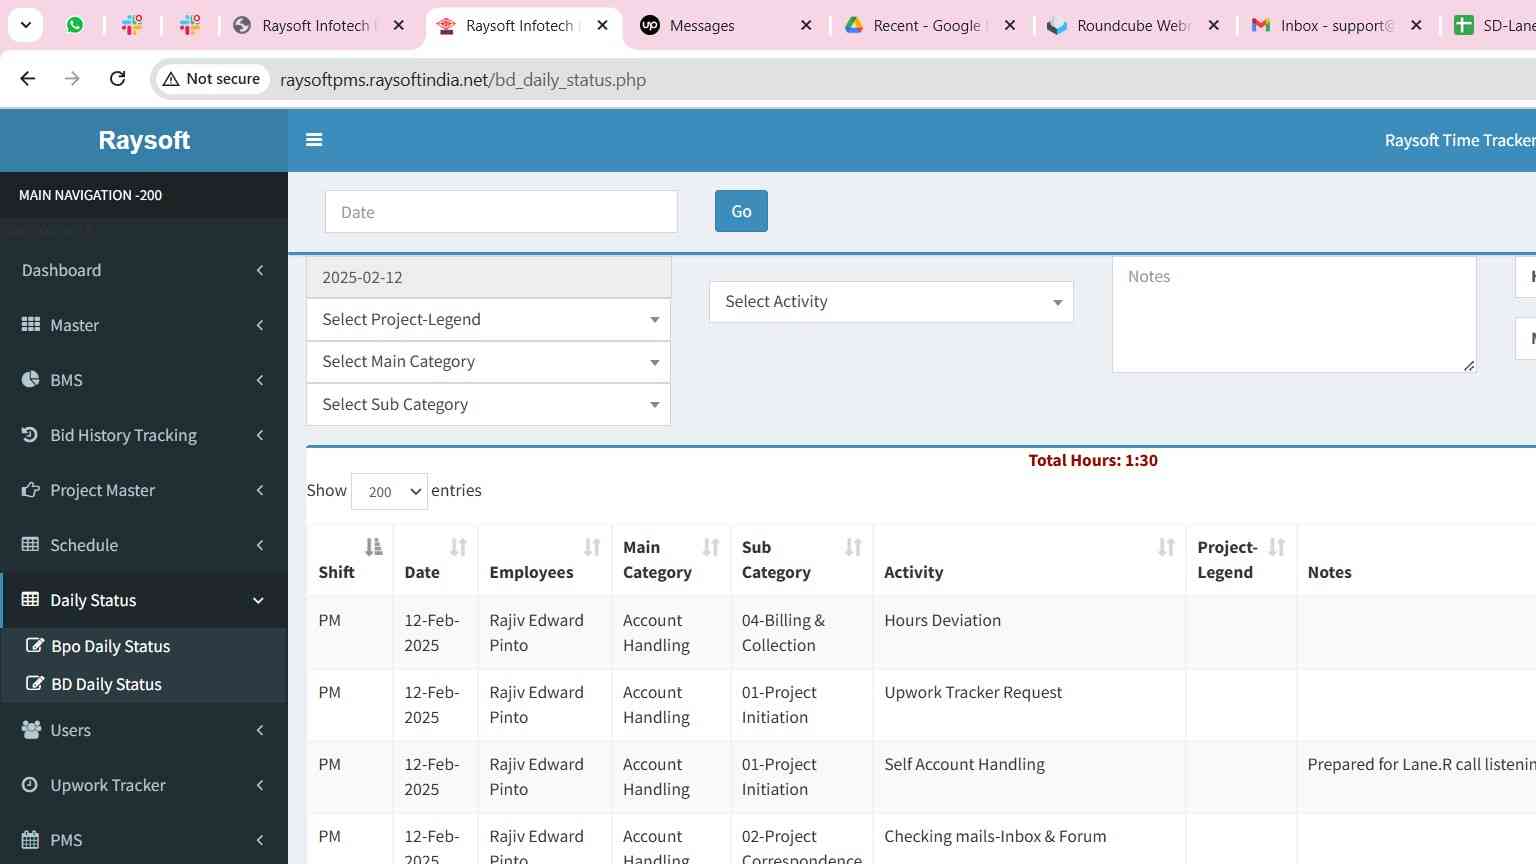This screenshot has height=864, width=1536.
Task: Click the 2025-02-12 date field
Action: coord(488,277)
